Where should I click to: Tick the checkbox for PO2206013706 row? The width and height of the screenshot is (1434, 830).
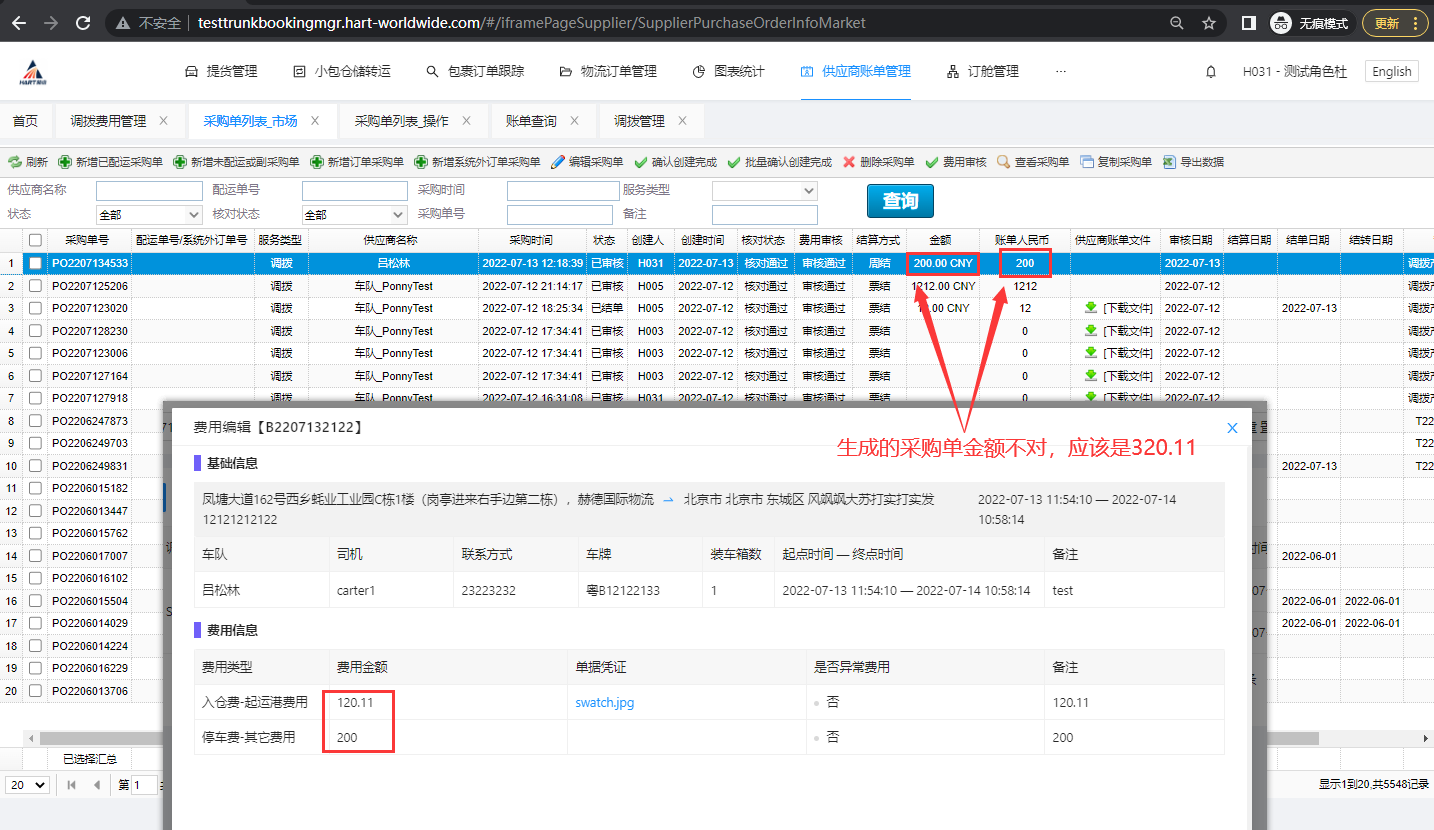(x=36, y=691)
